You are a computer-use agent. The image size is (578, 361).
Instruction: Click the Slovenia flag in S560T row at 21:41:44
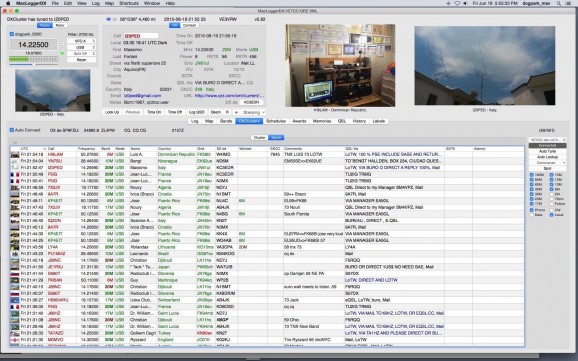tap(15, 274)
